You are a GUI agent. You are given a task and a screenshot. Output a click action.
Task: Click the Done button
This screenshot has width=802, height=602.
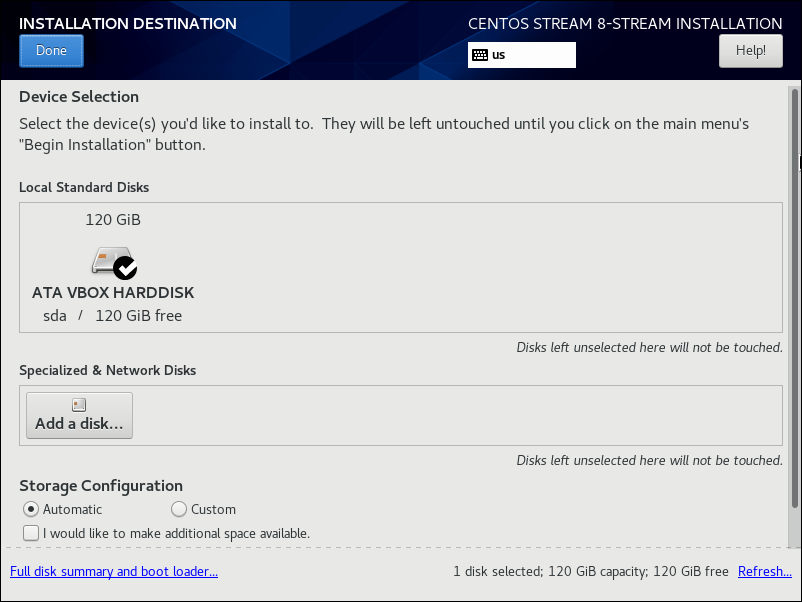[x=51, y=51]
